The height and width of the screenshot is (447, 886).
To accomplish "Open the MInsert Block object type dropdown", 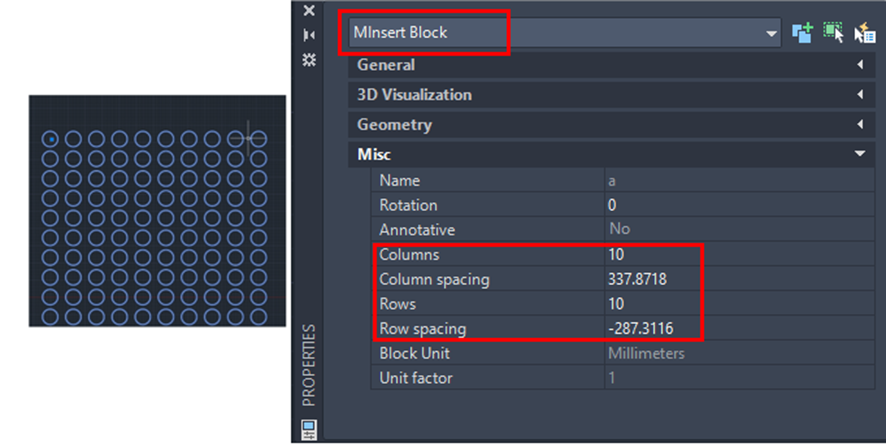I will pyautogui.click(x=771, y=33).
